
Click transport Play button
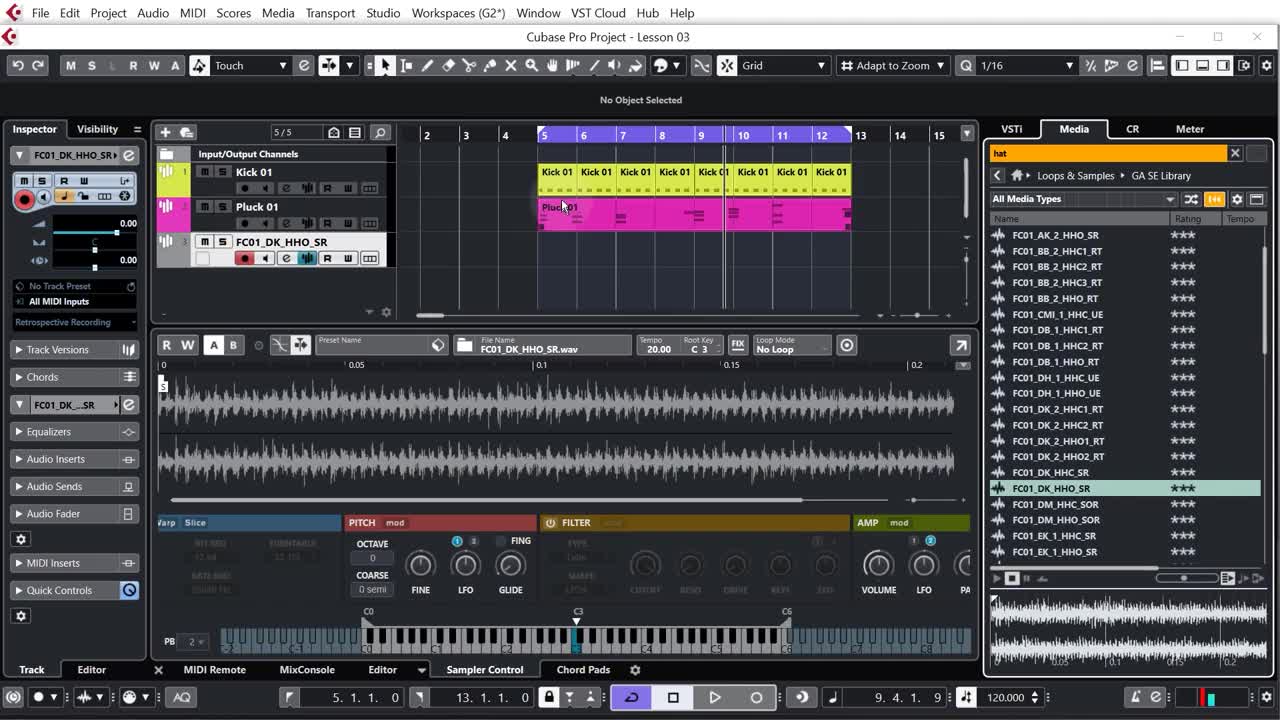tap(714, 697)
